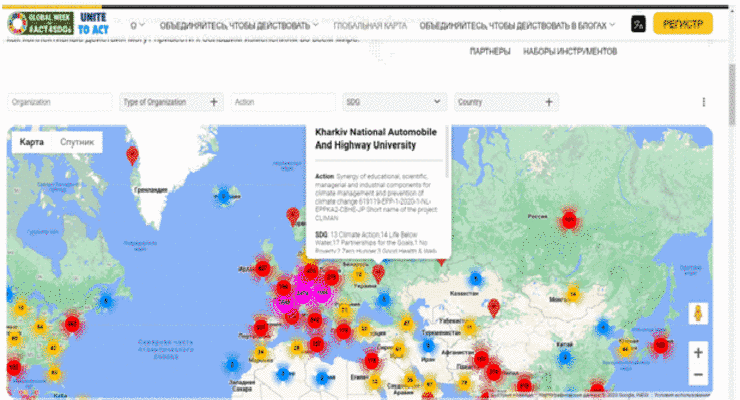Viewport: 740px width, 400px height.
Task: Click the Organization search field
Action: coord(59,102)
